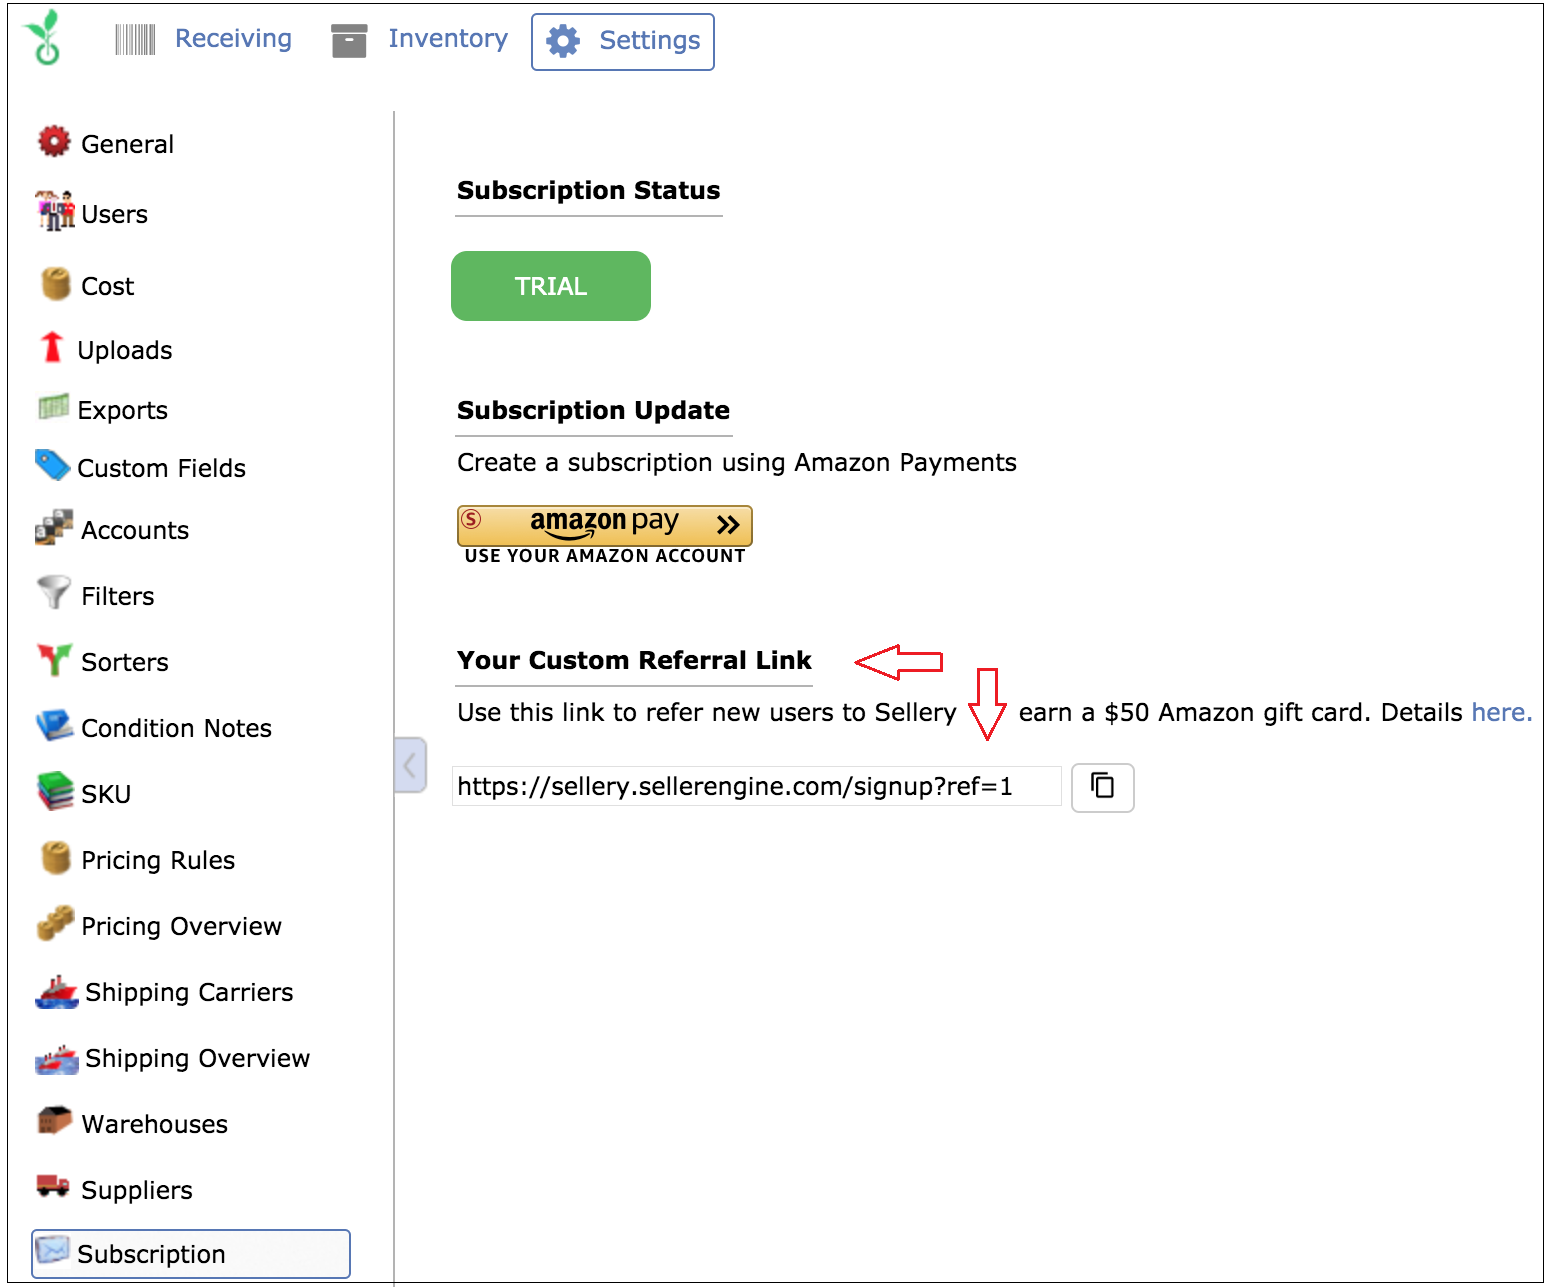Viewport: 1555px width, 1287px height.
Task: Click the Amazon Pay button
Action: 605,526
